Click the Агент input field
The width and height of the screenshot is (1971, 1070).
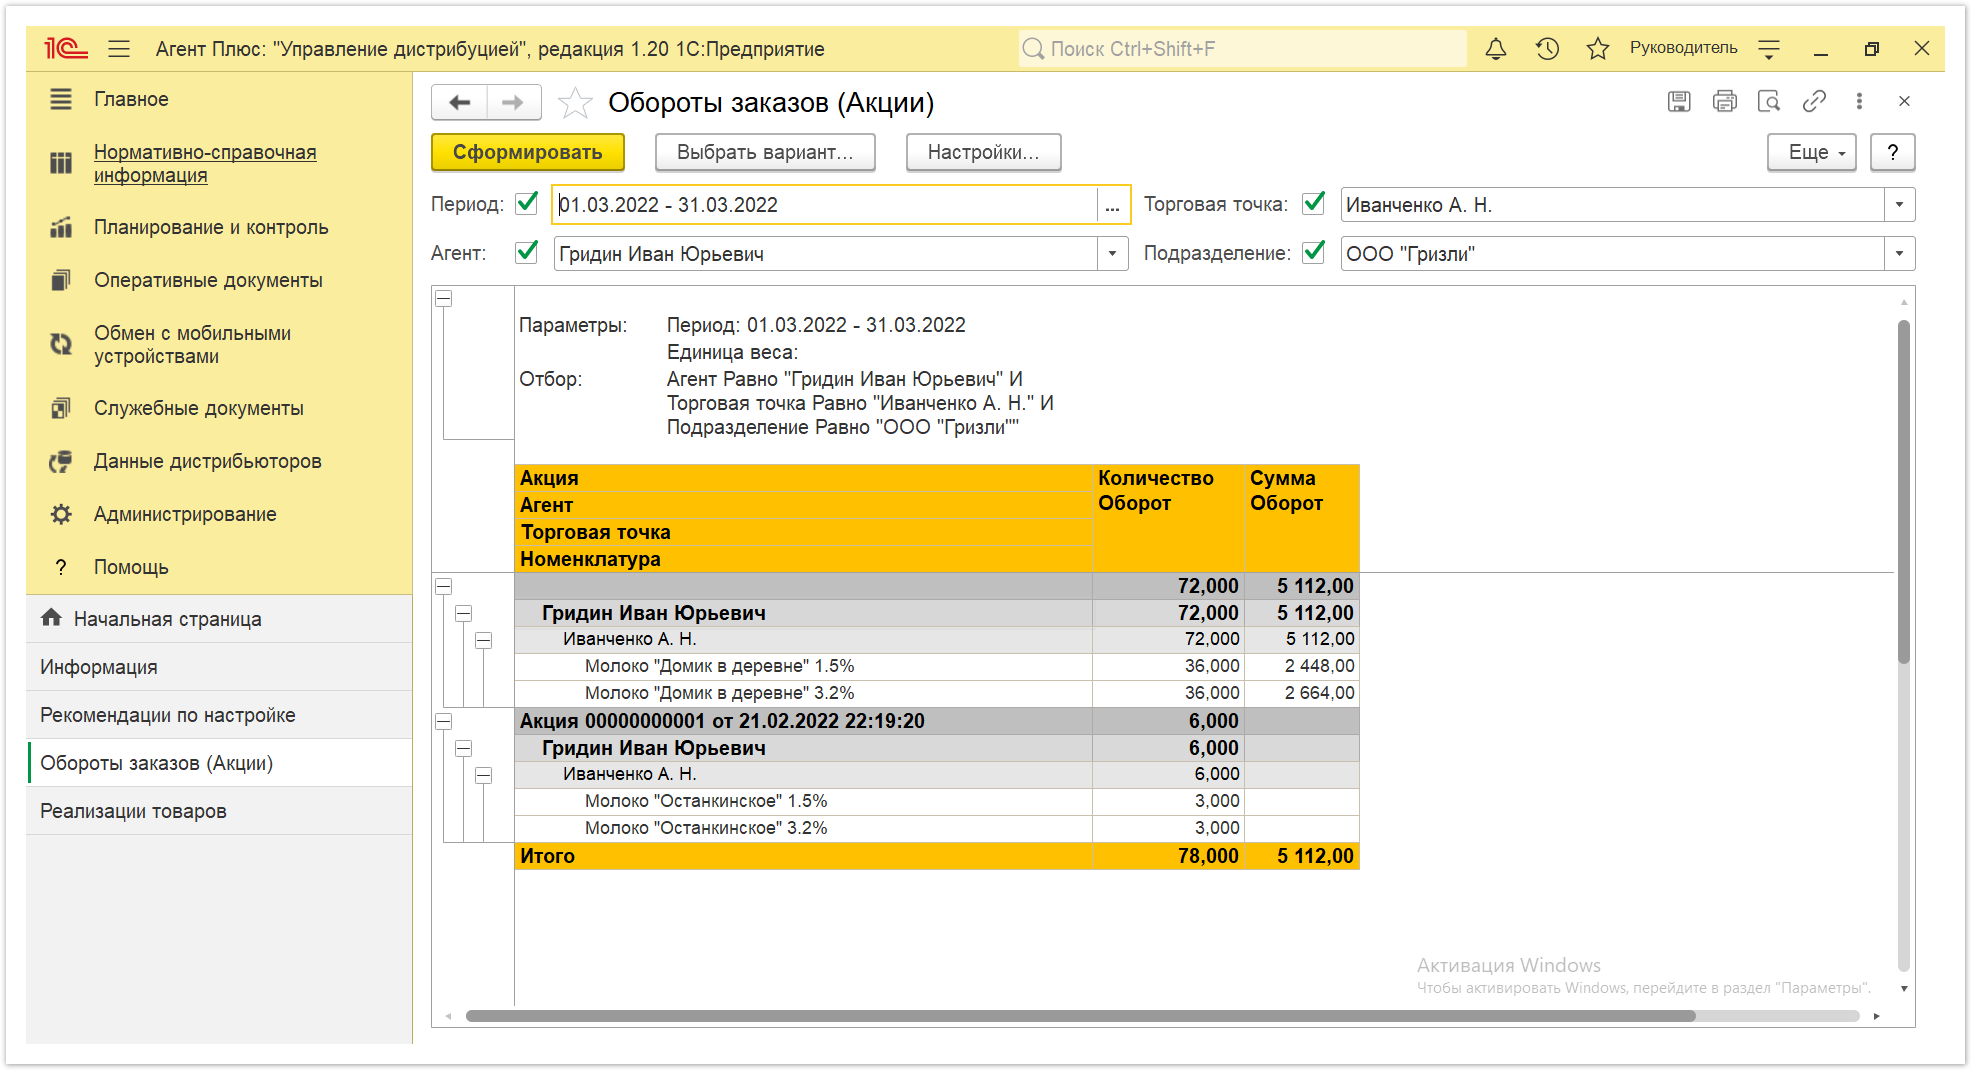825,254
